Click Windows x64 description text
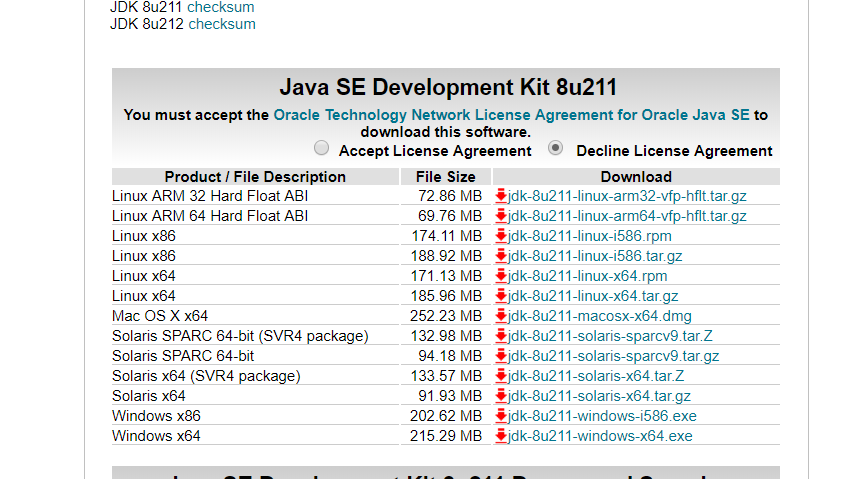Viewport: 844px width, 479px height. (156, 436)
